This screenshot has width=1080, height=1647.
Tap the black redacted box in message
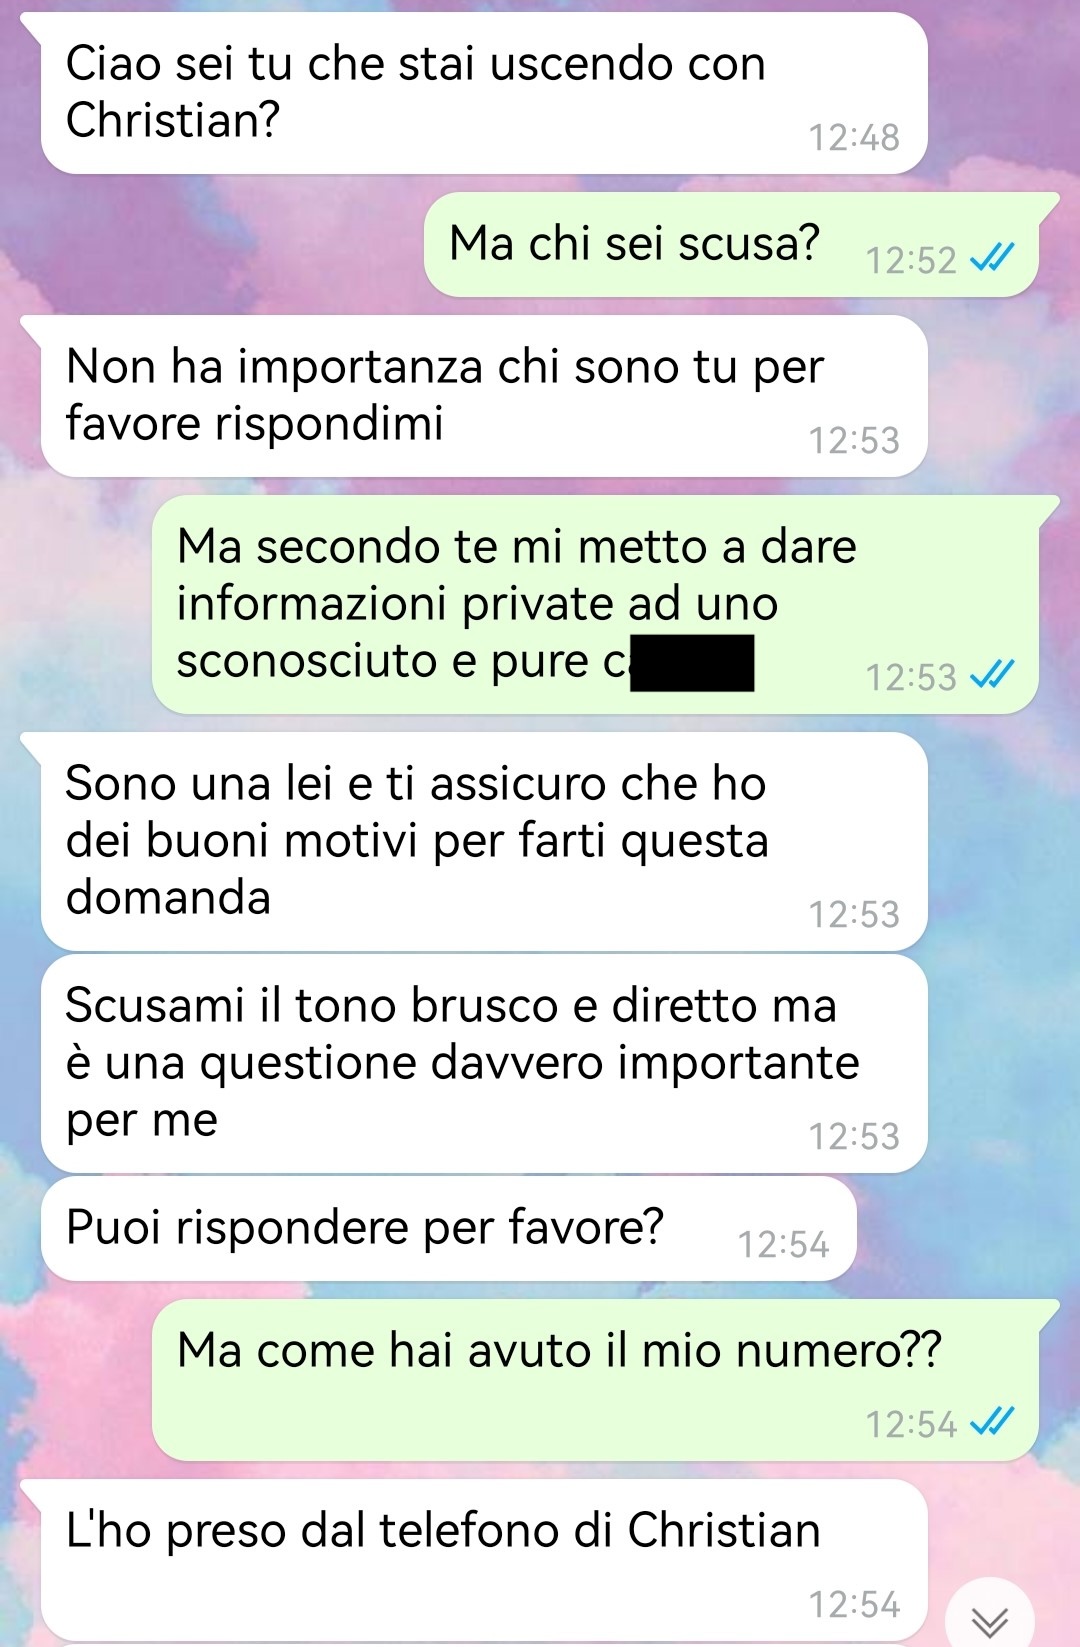pyautogui.click(x=692, y=662)
